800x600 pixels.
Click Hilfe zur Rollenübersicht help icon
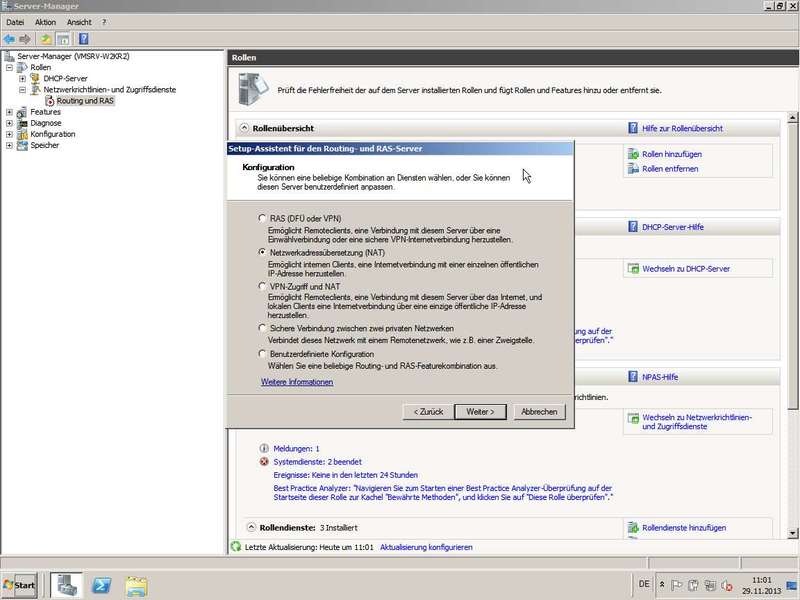633,128
